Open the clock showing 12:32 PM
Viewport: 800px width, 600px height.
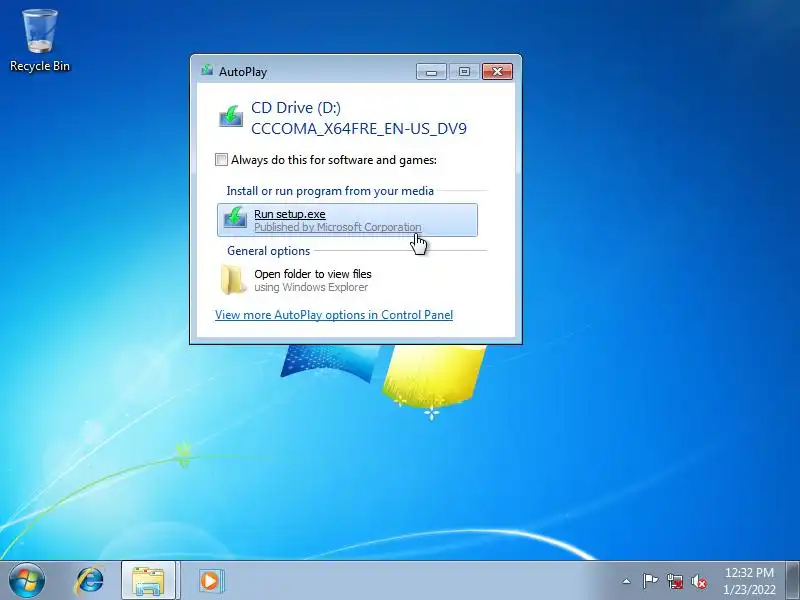click(x=749, y=581)
